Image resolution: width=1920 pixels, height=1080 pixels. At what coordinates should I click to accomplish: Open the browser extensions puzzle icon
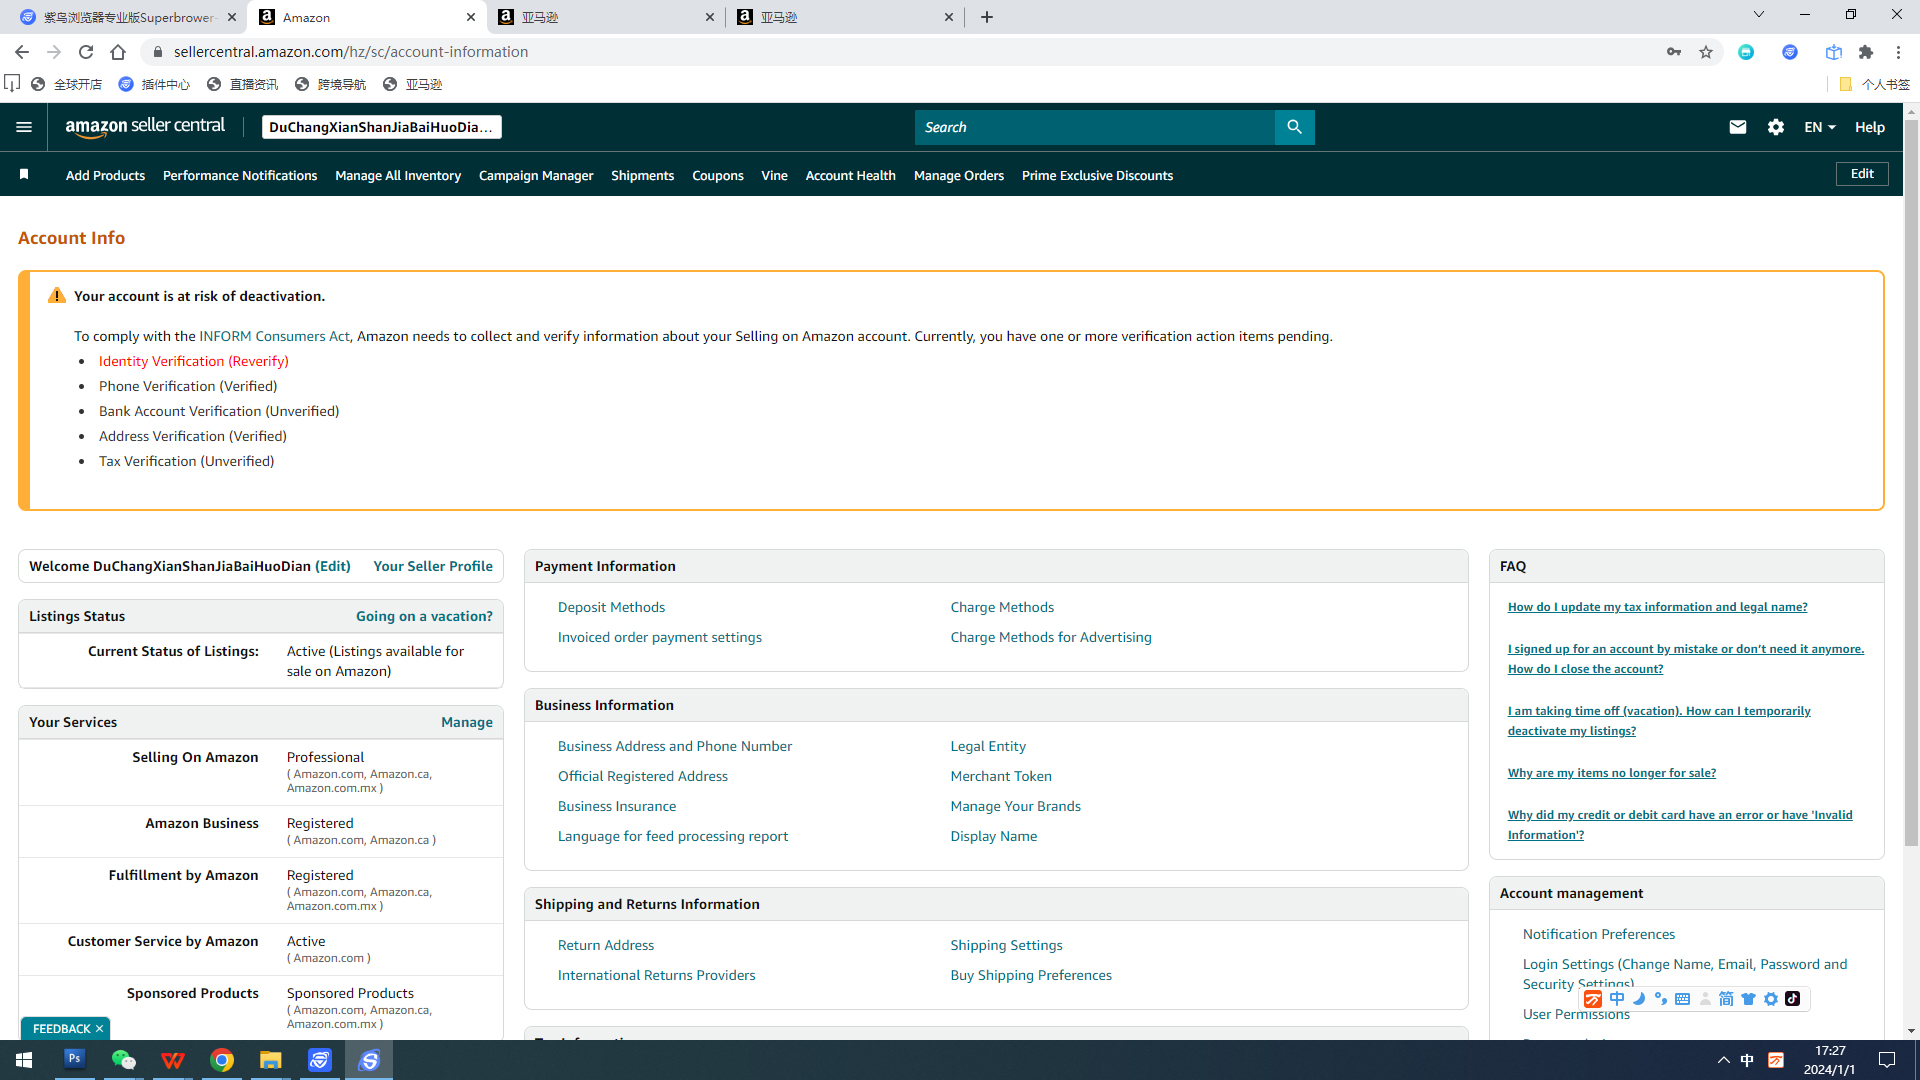click(1866, 52)
